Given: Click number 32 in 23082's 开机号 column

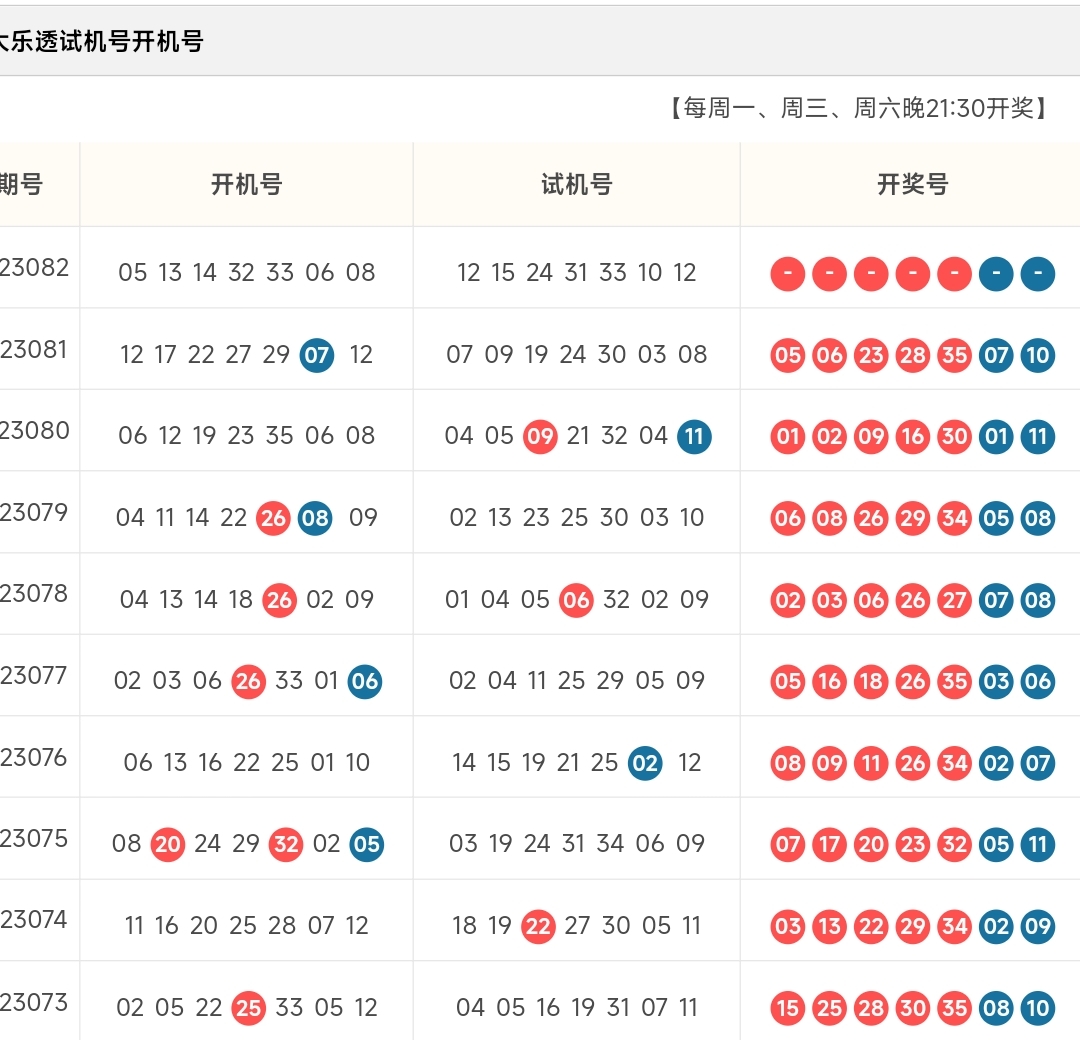Looking at the screenshot, I should (x=241, y=273).
